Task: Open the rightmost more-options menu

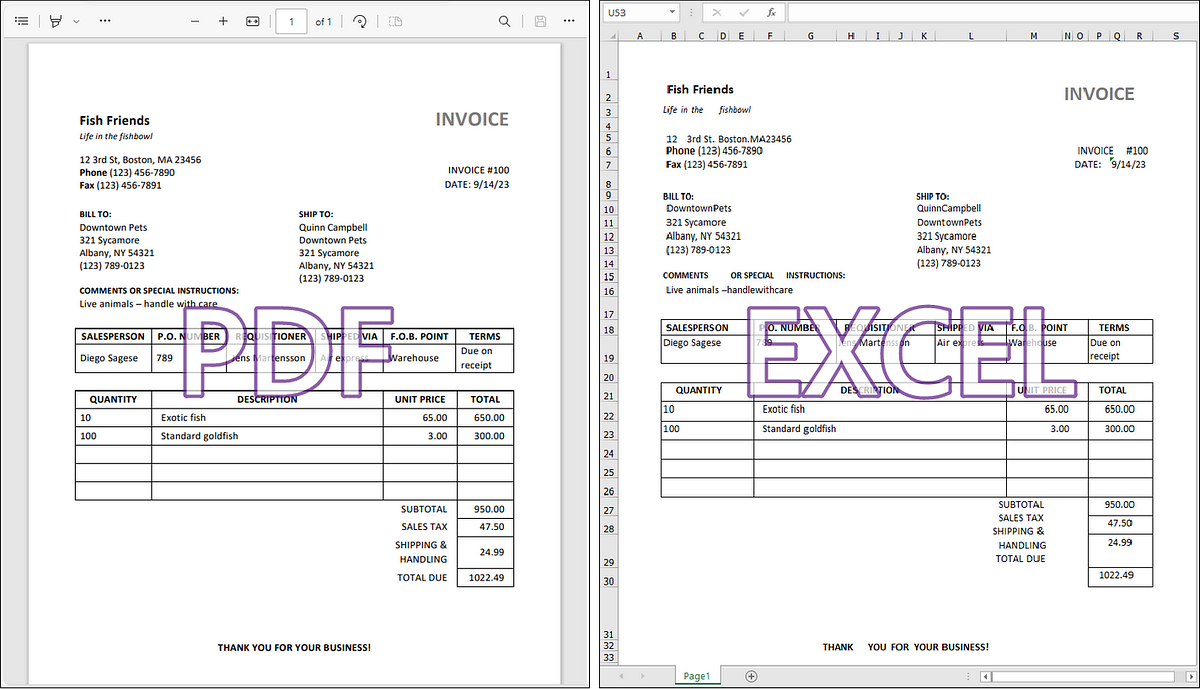Action: (x=569, y=20)
